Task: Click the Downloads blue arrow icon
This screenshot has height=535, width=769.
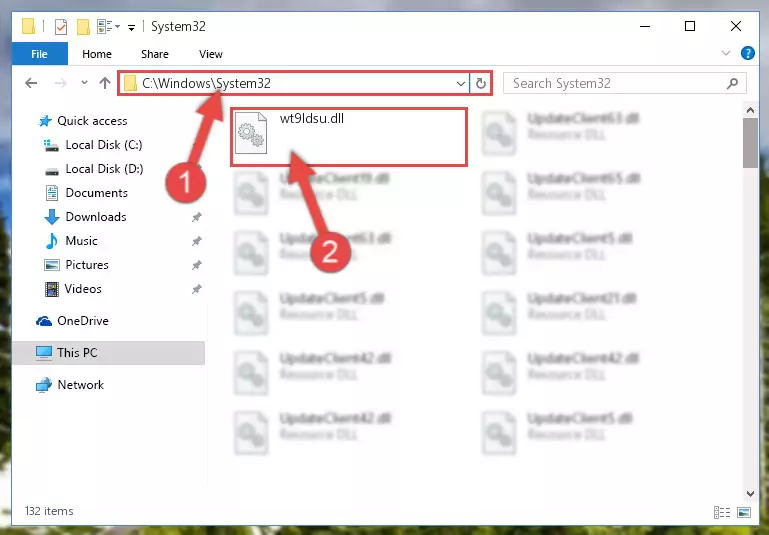Action: click(51, 217)
